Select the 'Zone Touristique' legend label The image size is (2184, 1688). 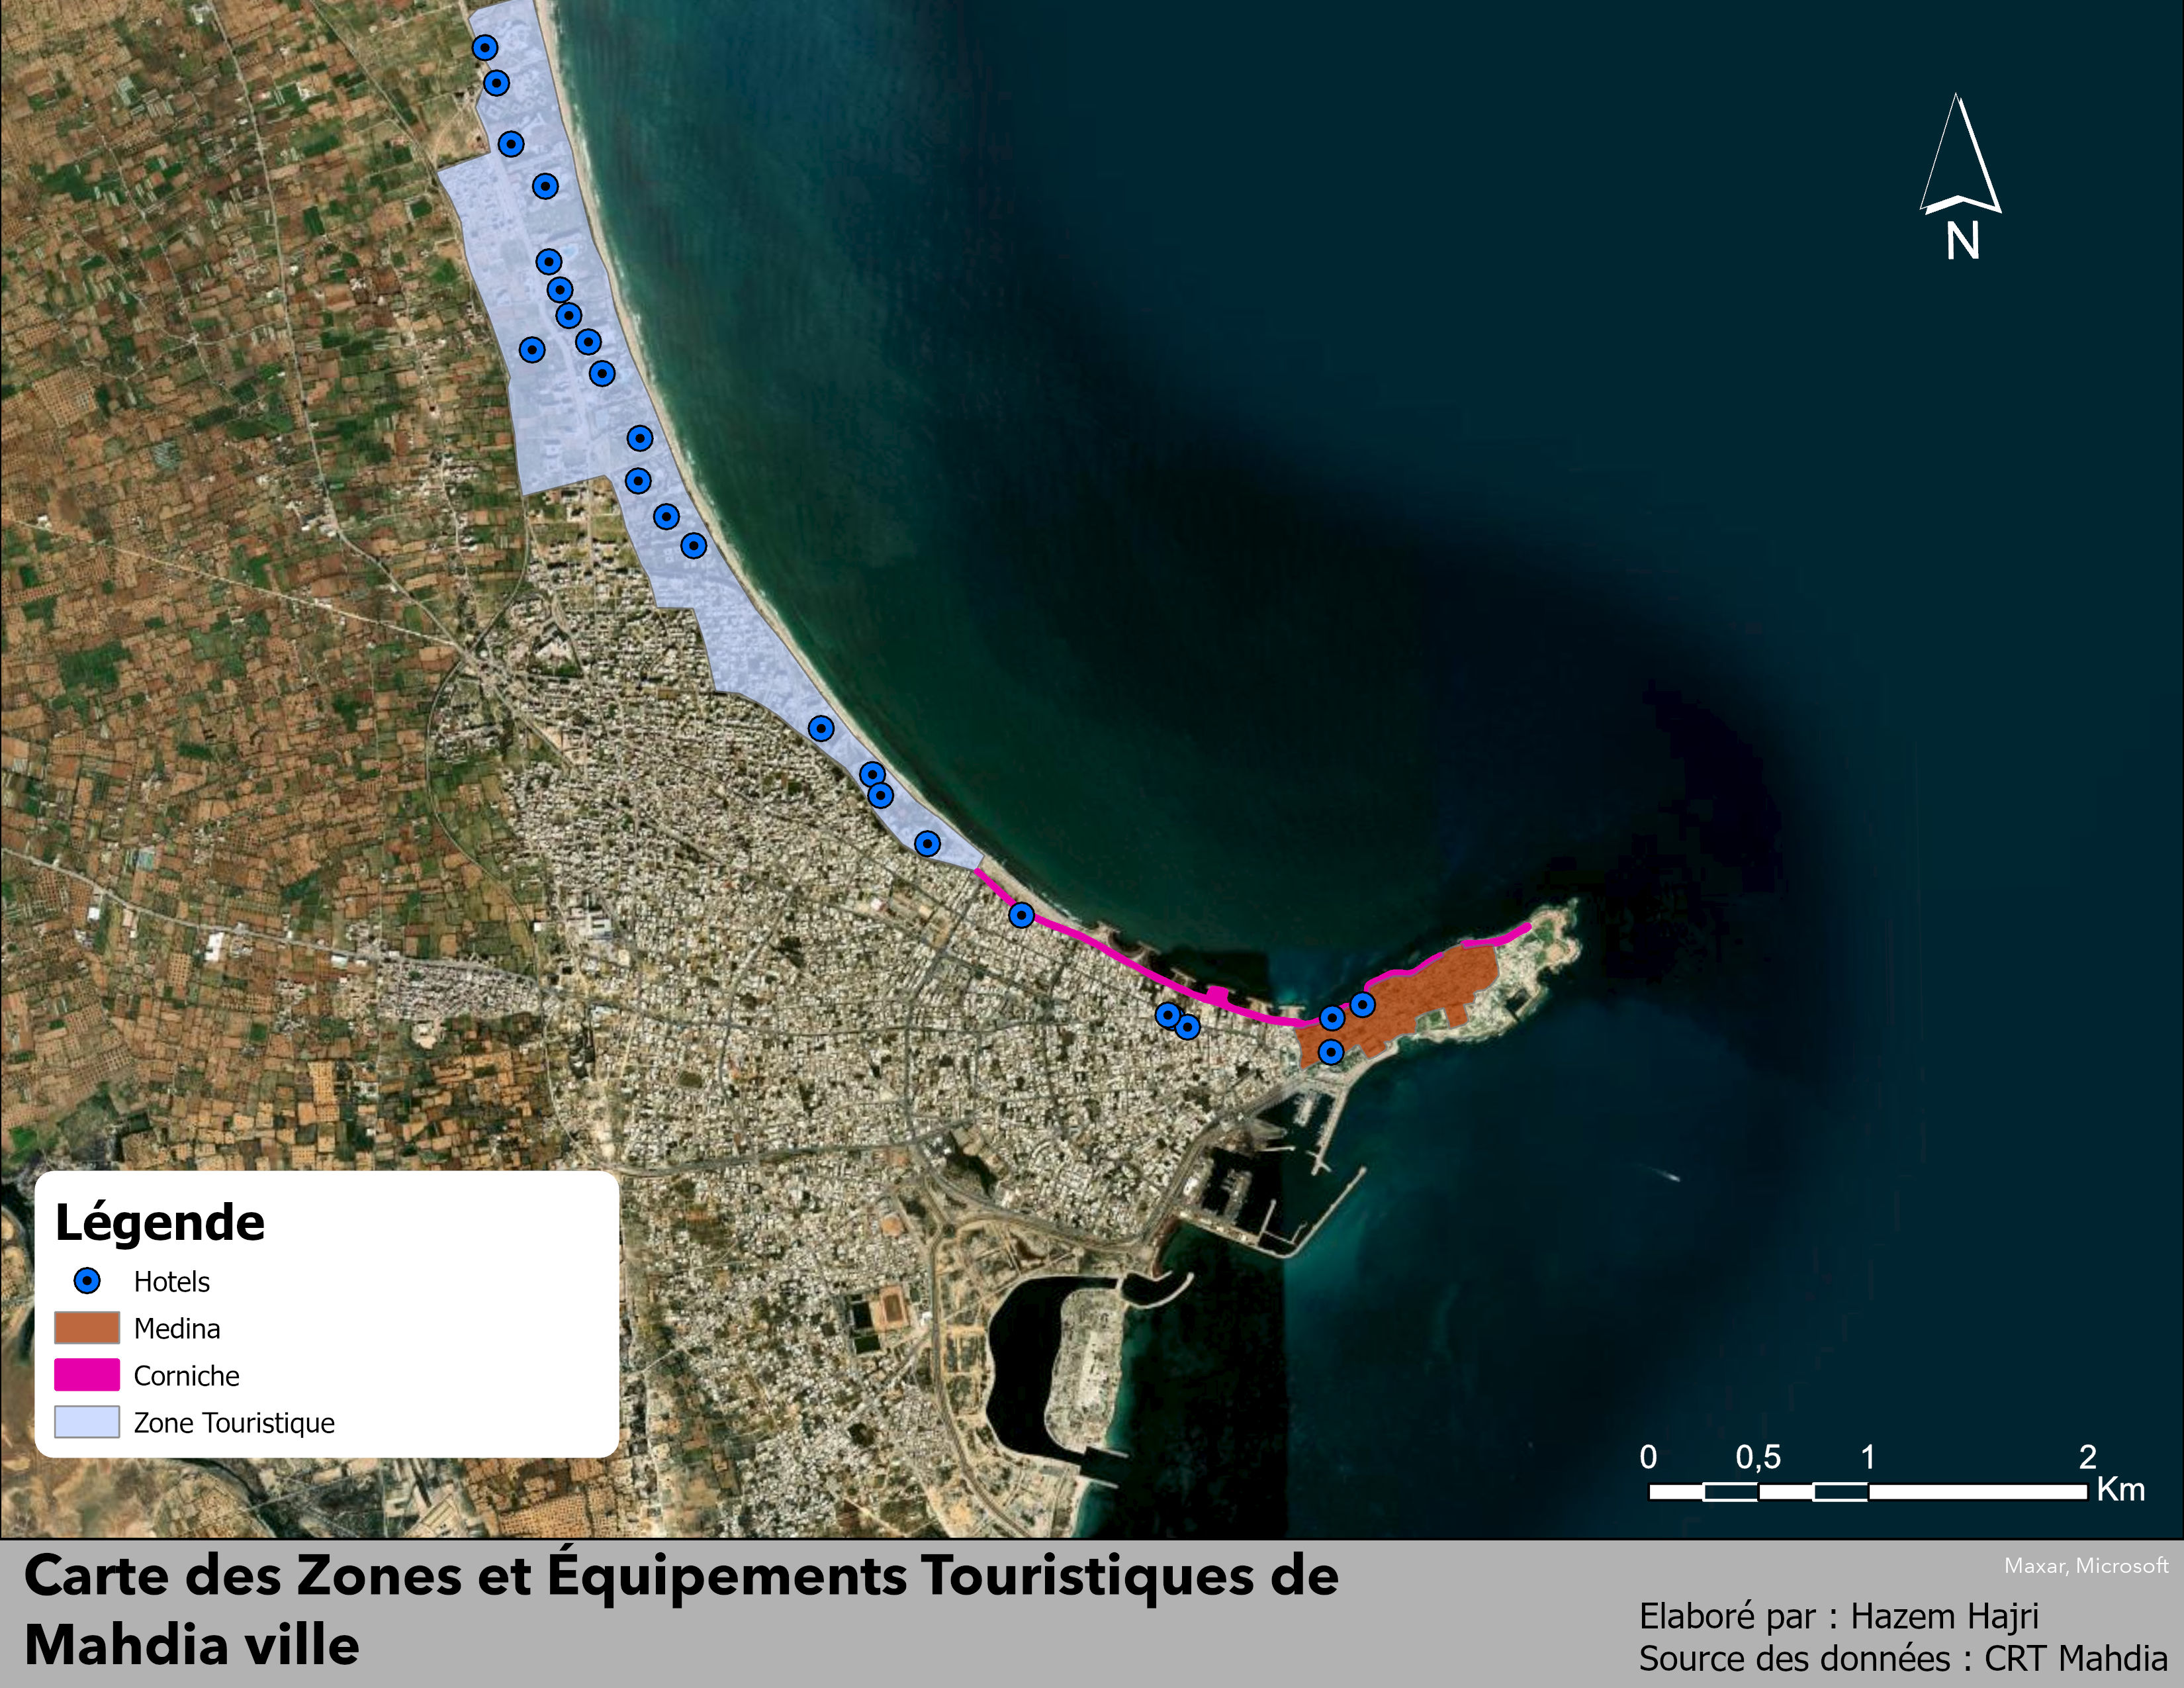click(234, 1422)
